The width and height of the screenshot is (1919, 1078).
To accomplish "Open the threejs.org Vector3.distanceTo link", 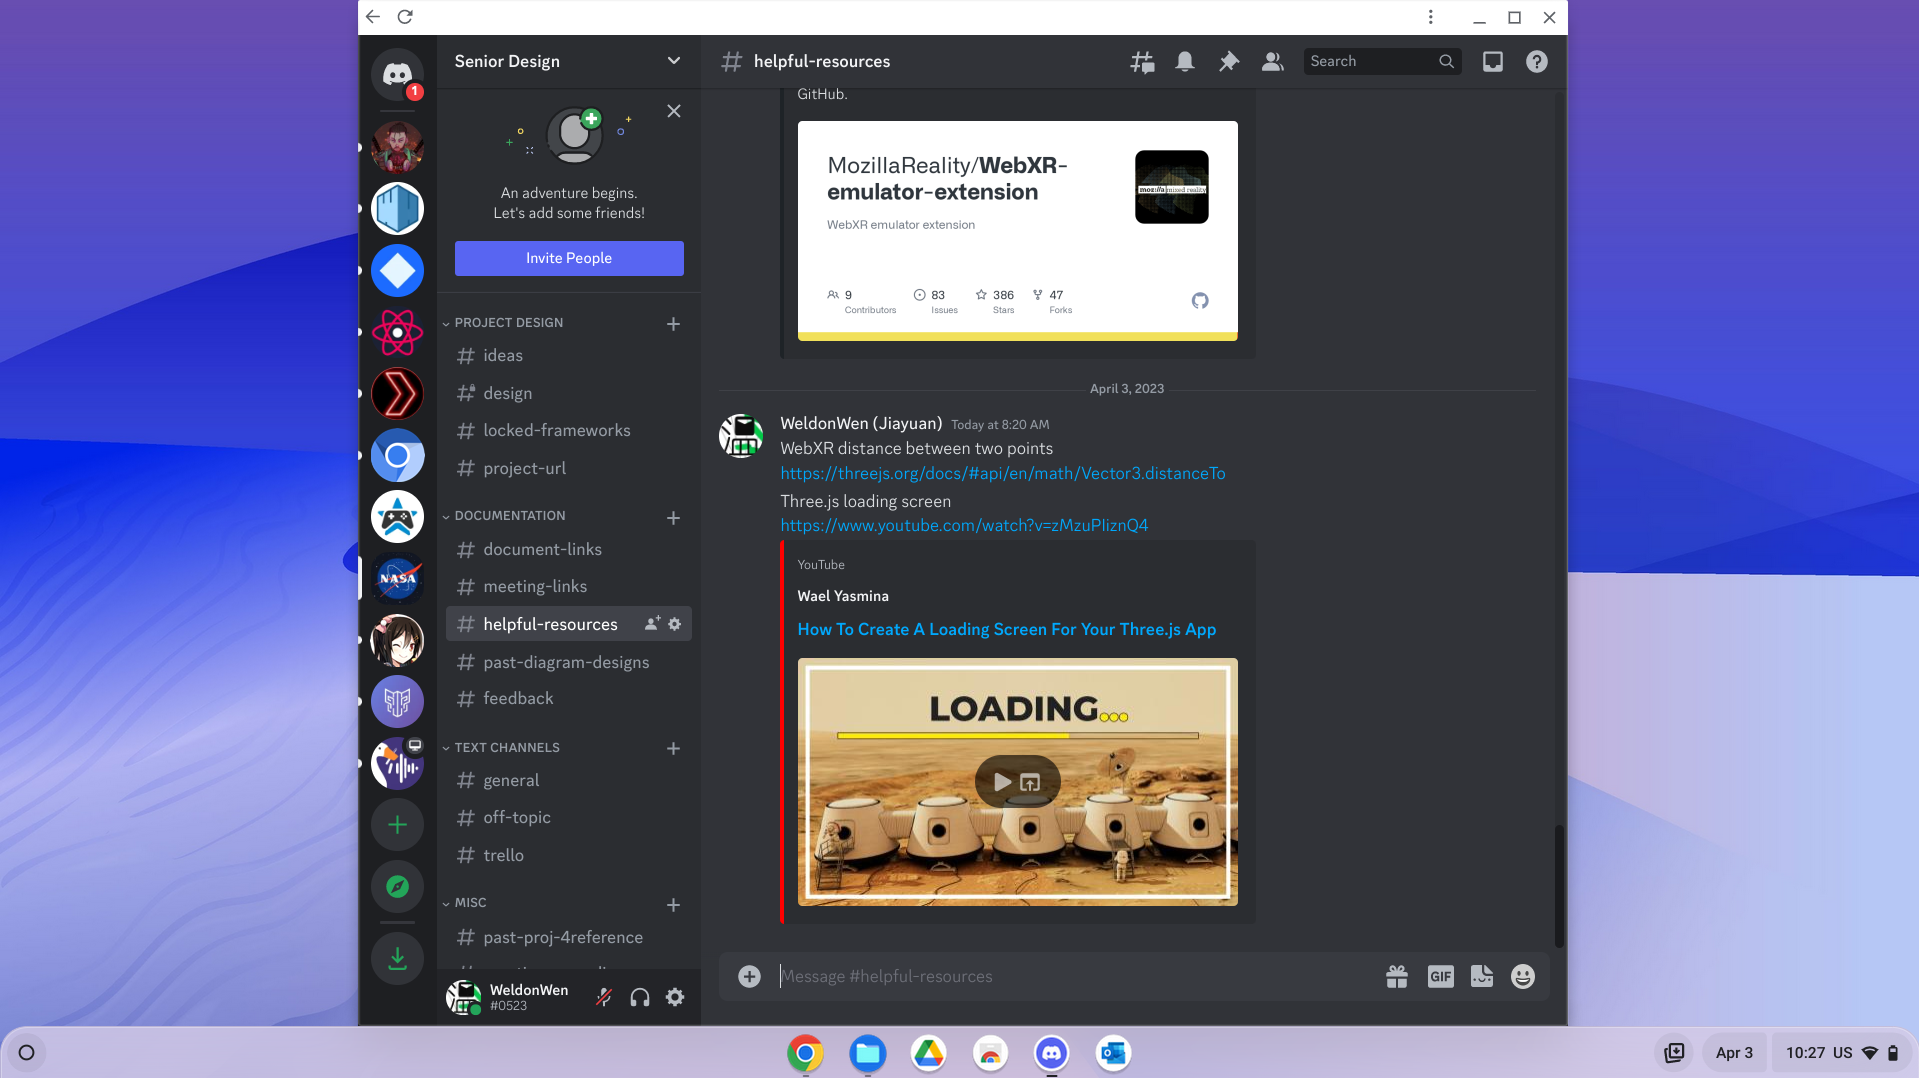I will click(1003, 474).
